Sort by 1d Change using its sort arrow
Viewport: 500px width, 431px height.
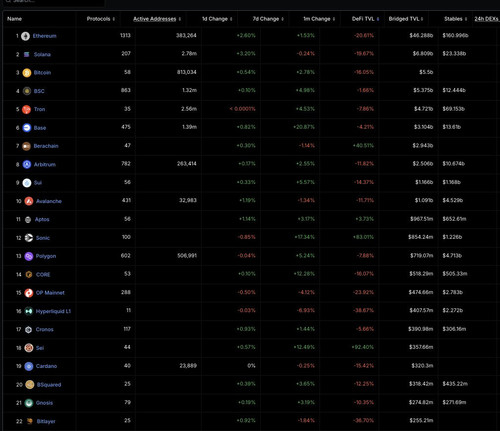tap(231, 19)
